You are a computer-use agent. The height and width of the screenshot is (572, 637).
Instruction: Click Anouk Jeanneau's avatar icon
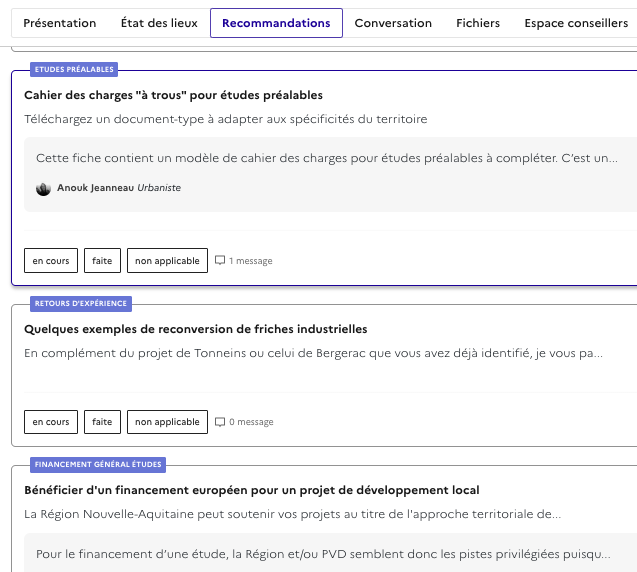pos(43,188)
